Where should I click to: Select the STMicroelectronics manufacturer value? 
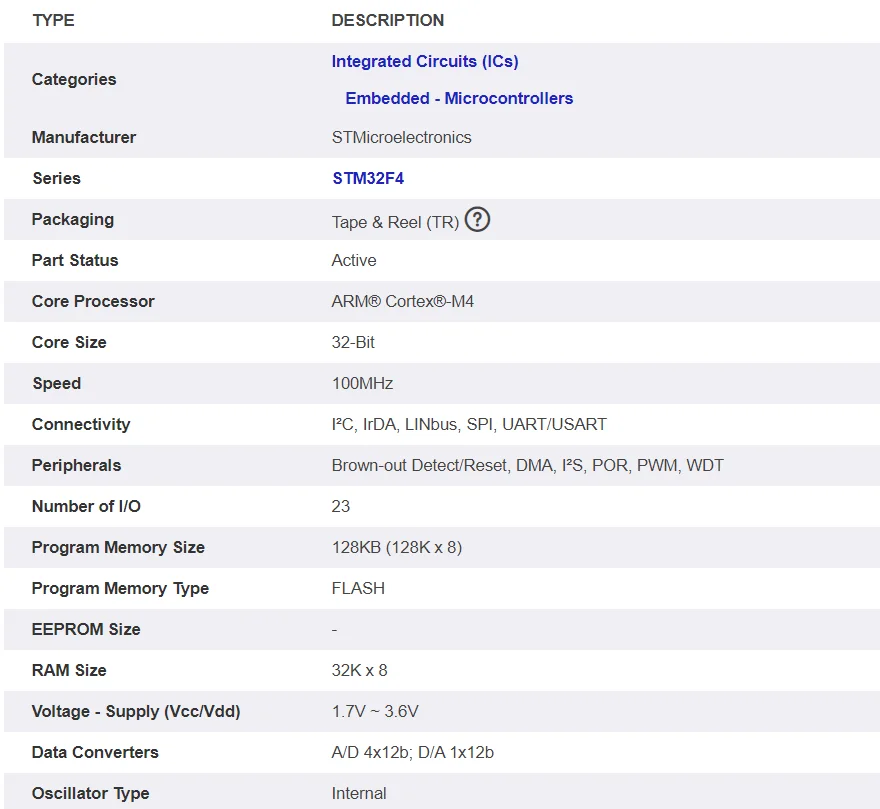401,138
